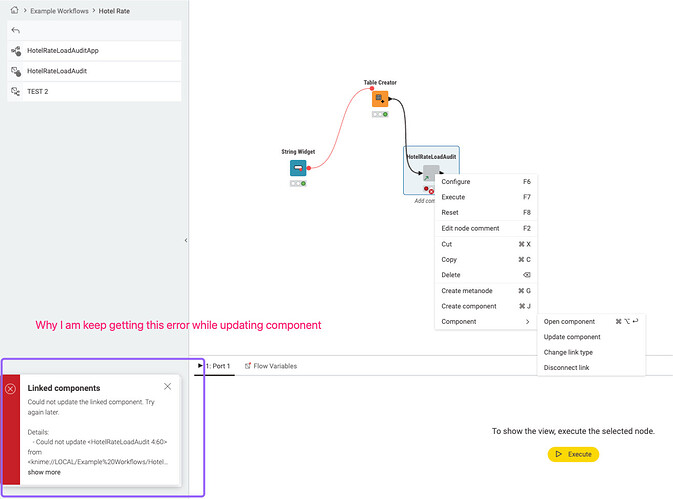Select Change link type option
Screen dimensions: 673x499
(568, 352)
